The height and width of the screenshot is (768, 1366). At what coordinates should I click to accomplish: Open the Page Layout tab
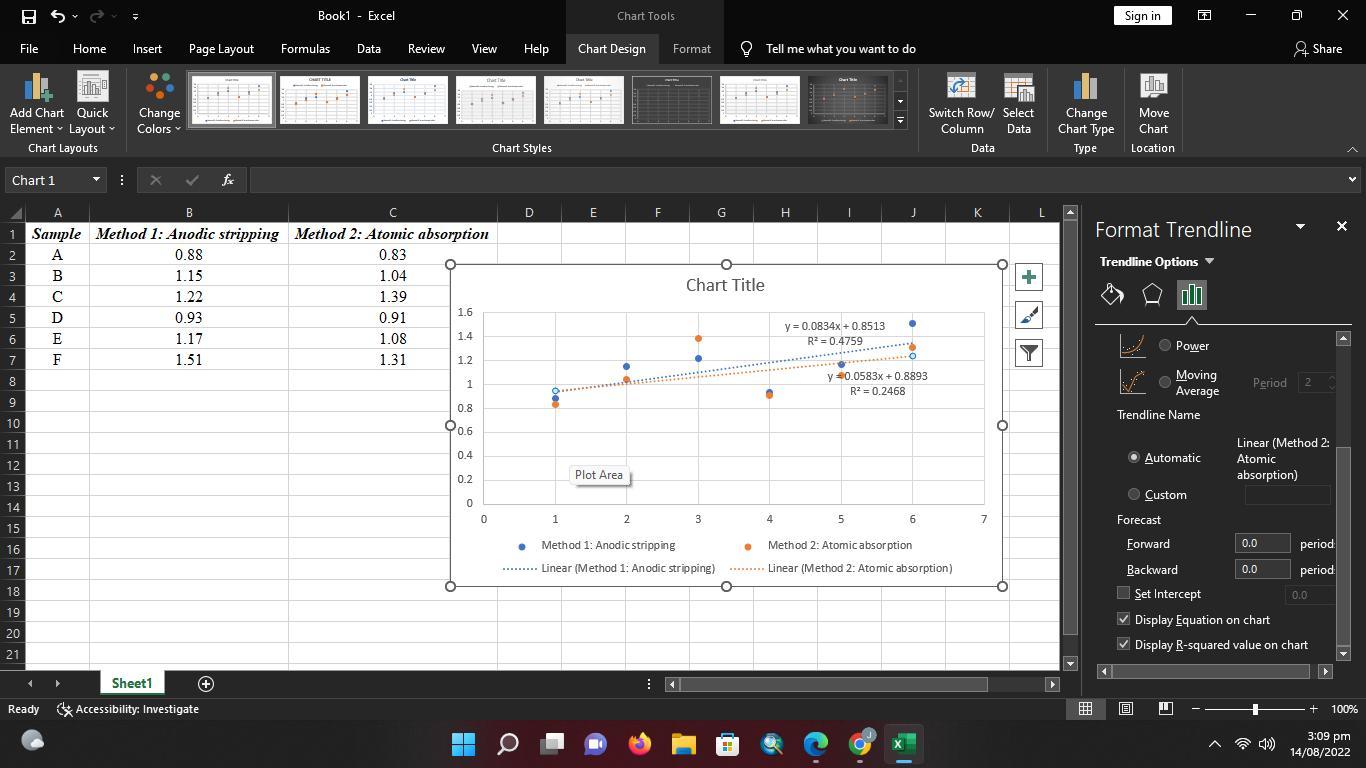pyautogui.click(x=221, y=49)
